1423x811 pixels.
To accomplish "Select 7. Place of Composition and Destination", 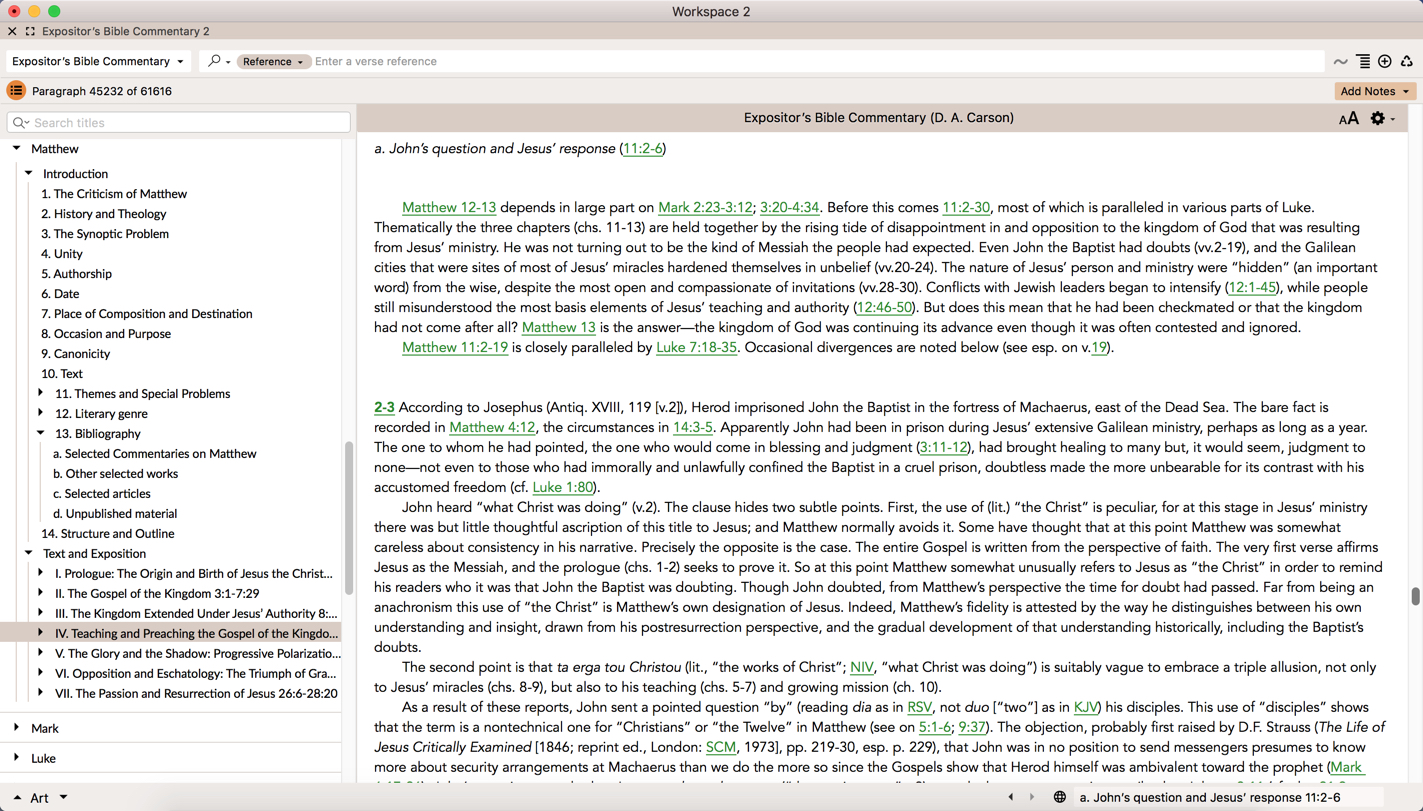I will [x=147, y=314].
